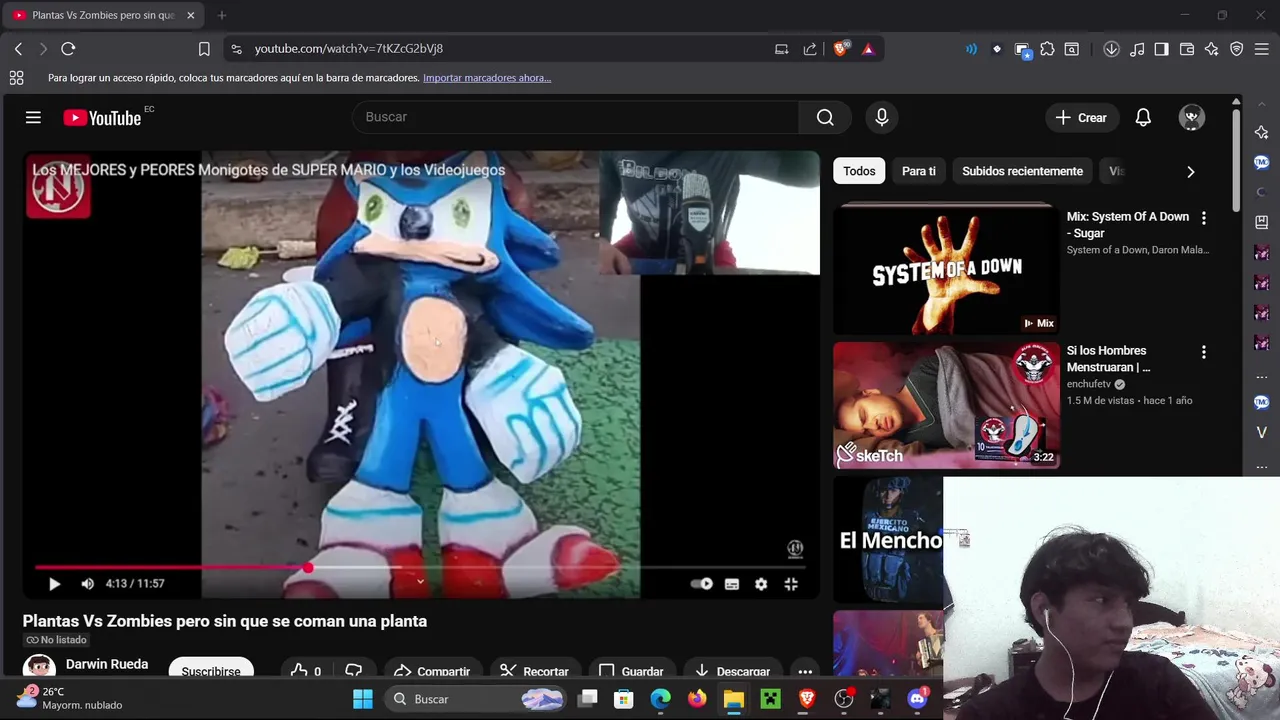Image resolution: width=1280 pixels, height=720 pixels.
Task: Open Discord from the taskbar
Action: pos(917,699)
